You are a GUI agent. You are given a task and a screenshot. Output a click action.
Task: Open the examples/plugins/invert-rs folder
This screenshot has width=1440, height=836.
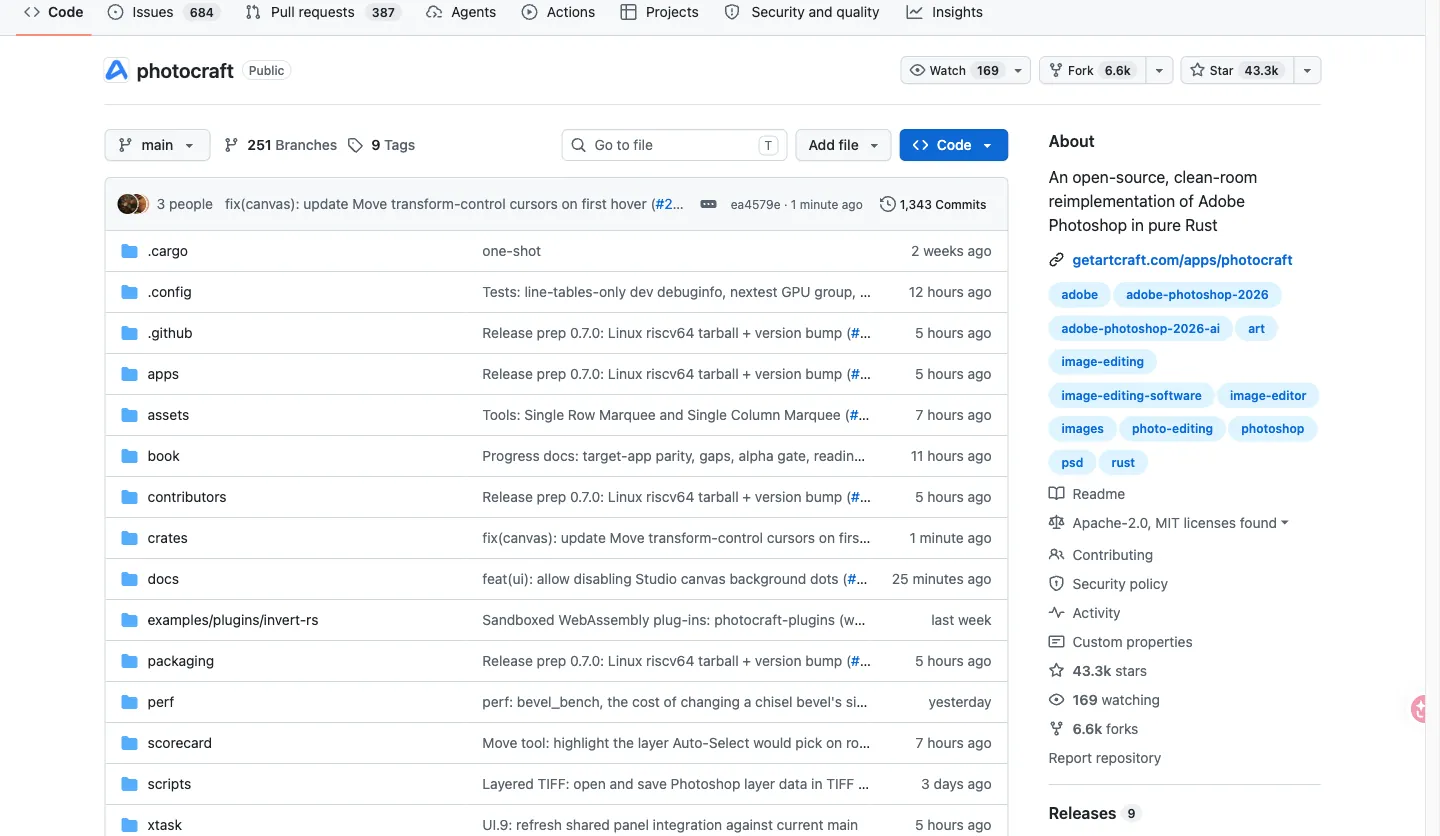232,620
